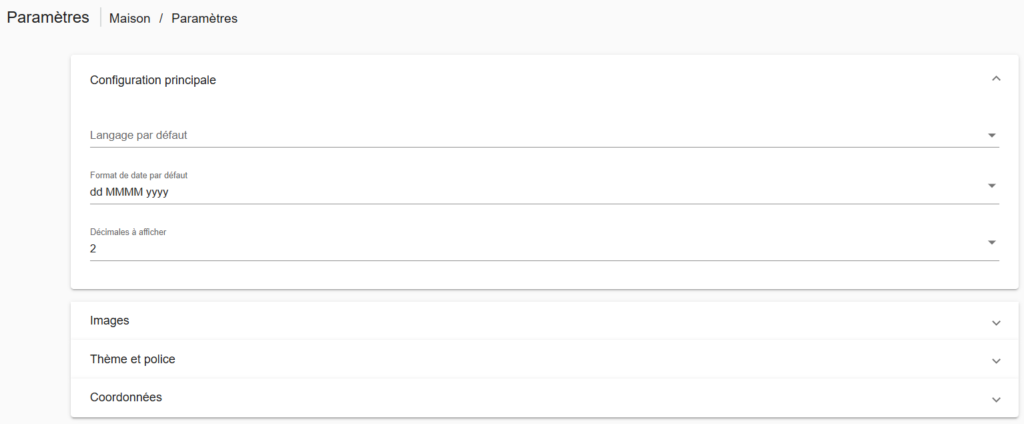The height and width of the screenshot is (424, 1024).
Task: Expand Thème et police using its chevron
Action: click(x=995, y=360)
